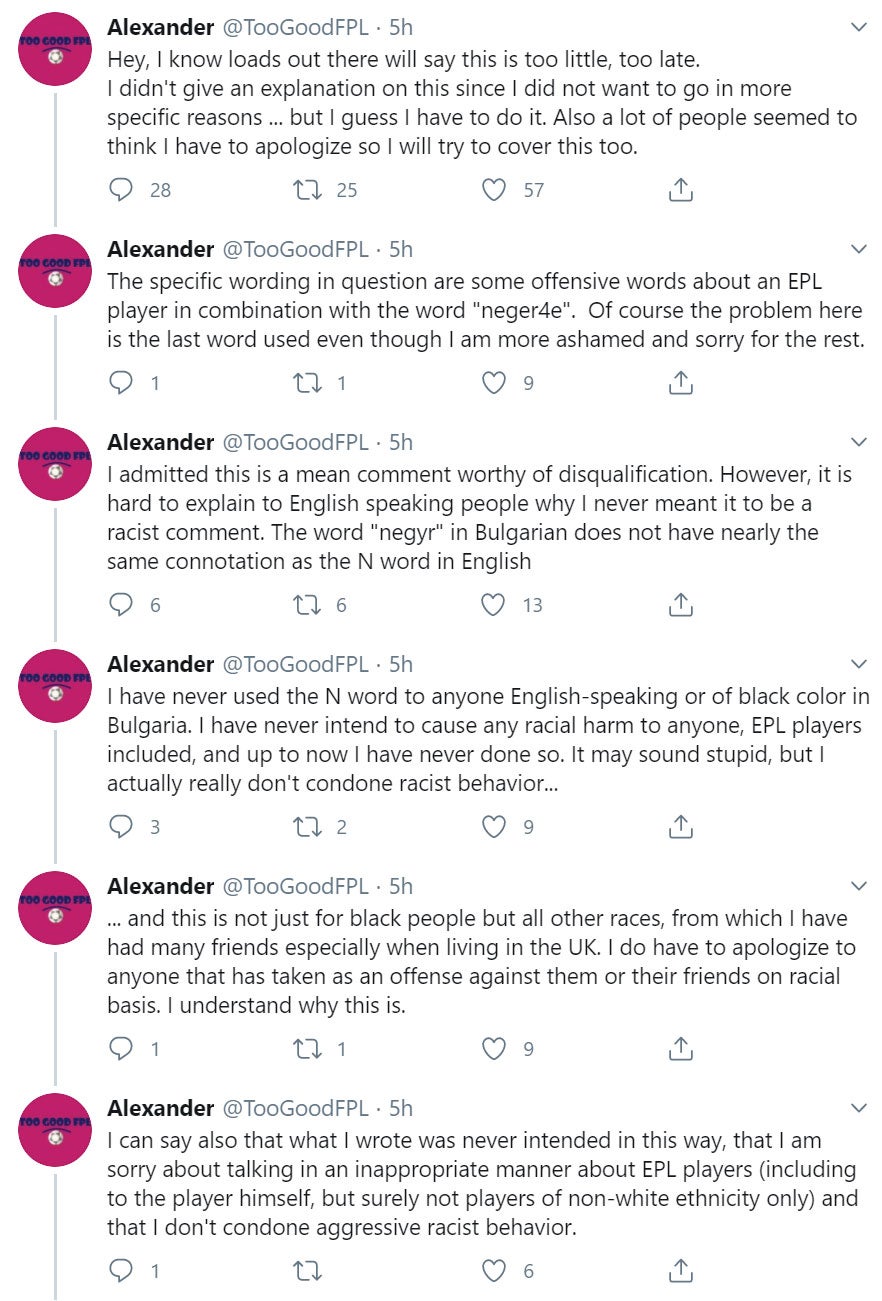
Task: Reply to the tweet about "negyr" in Bulgarian
Action: pos(121,604)
